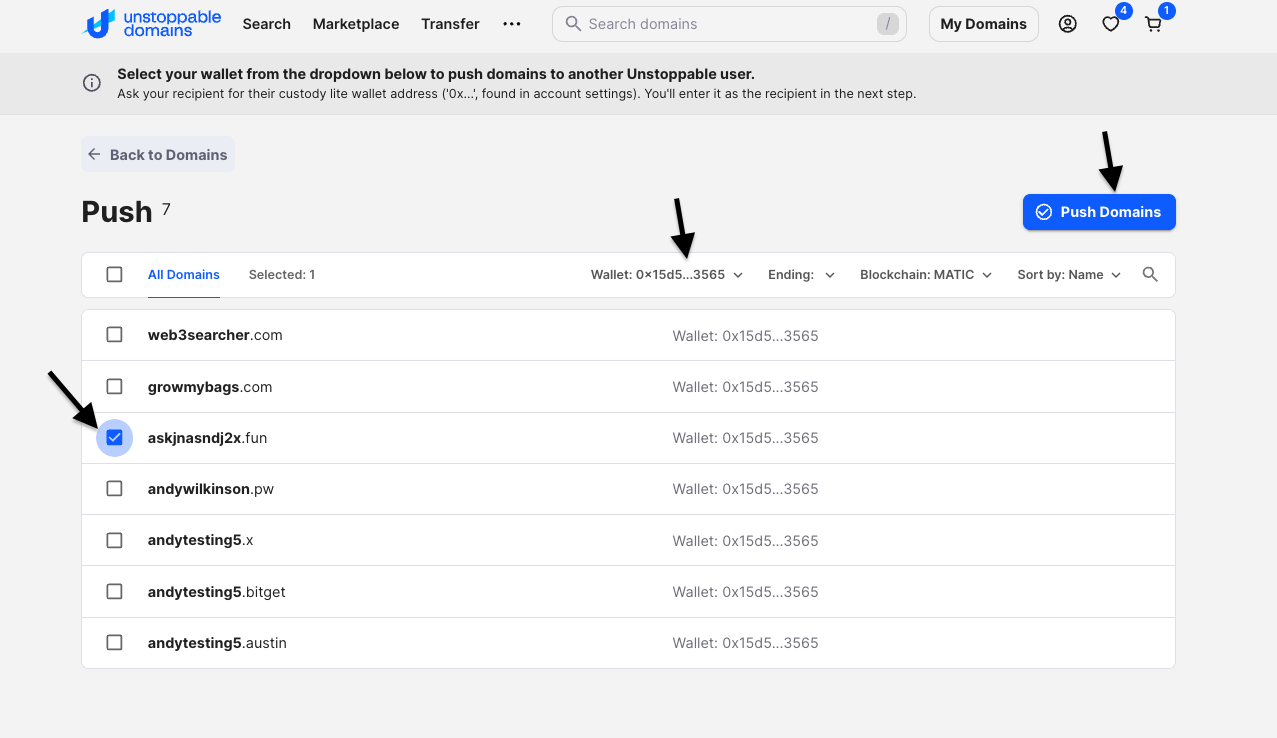The width and height of the screenshot is (1277, 738).
Task: Toggle the select-all domains checkbox
Action: click(x=114, y=274)
